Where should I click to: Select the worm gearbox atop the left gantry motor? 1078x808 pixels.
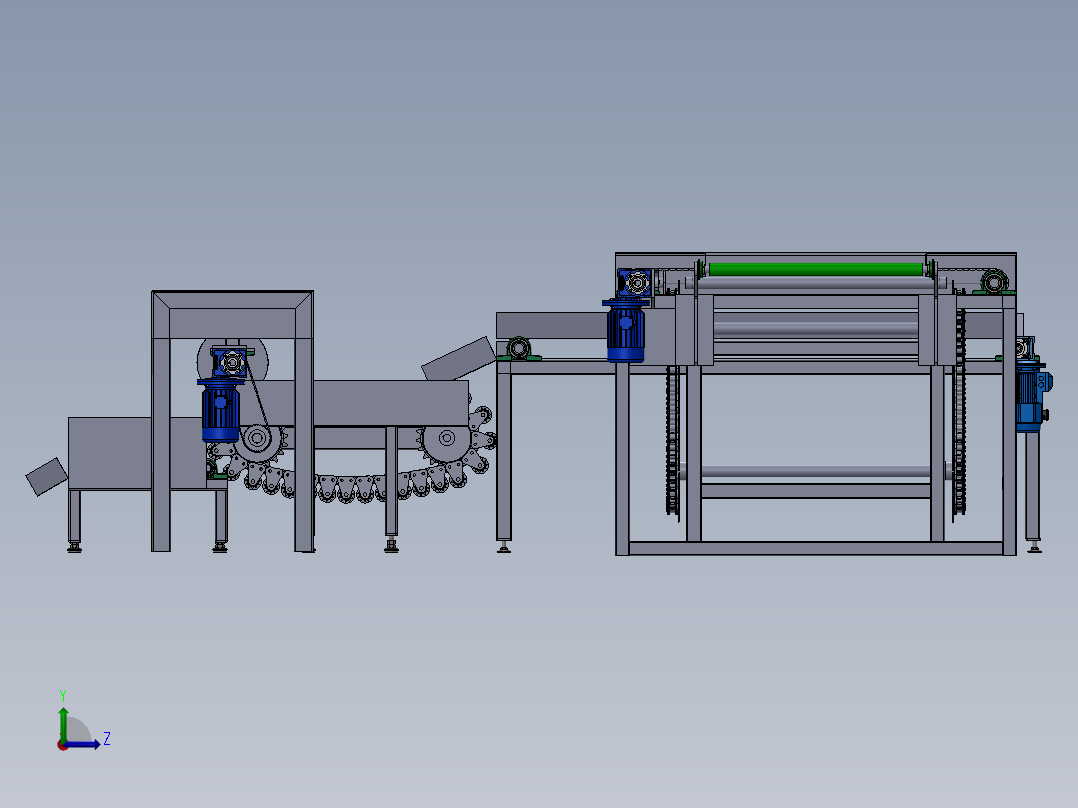coord(231,362)
